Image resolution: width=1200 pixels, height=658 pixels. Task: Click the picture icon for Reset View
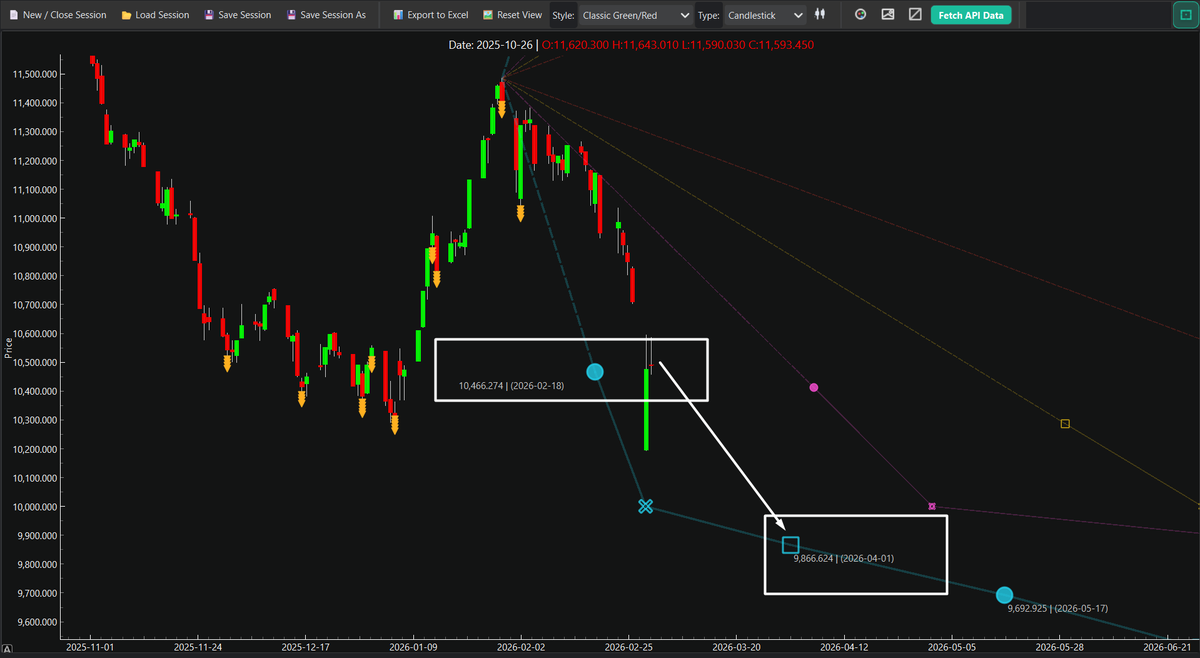point(488,15)
